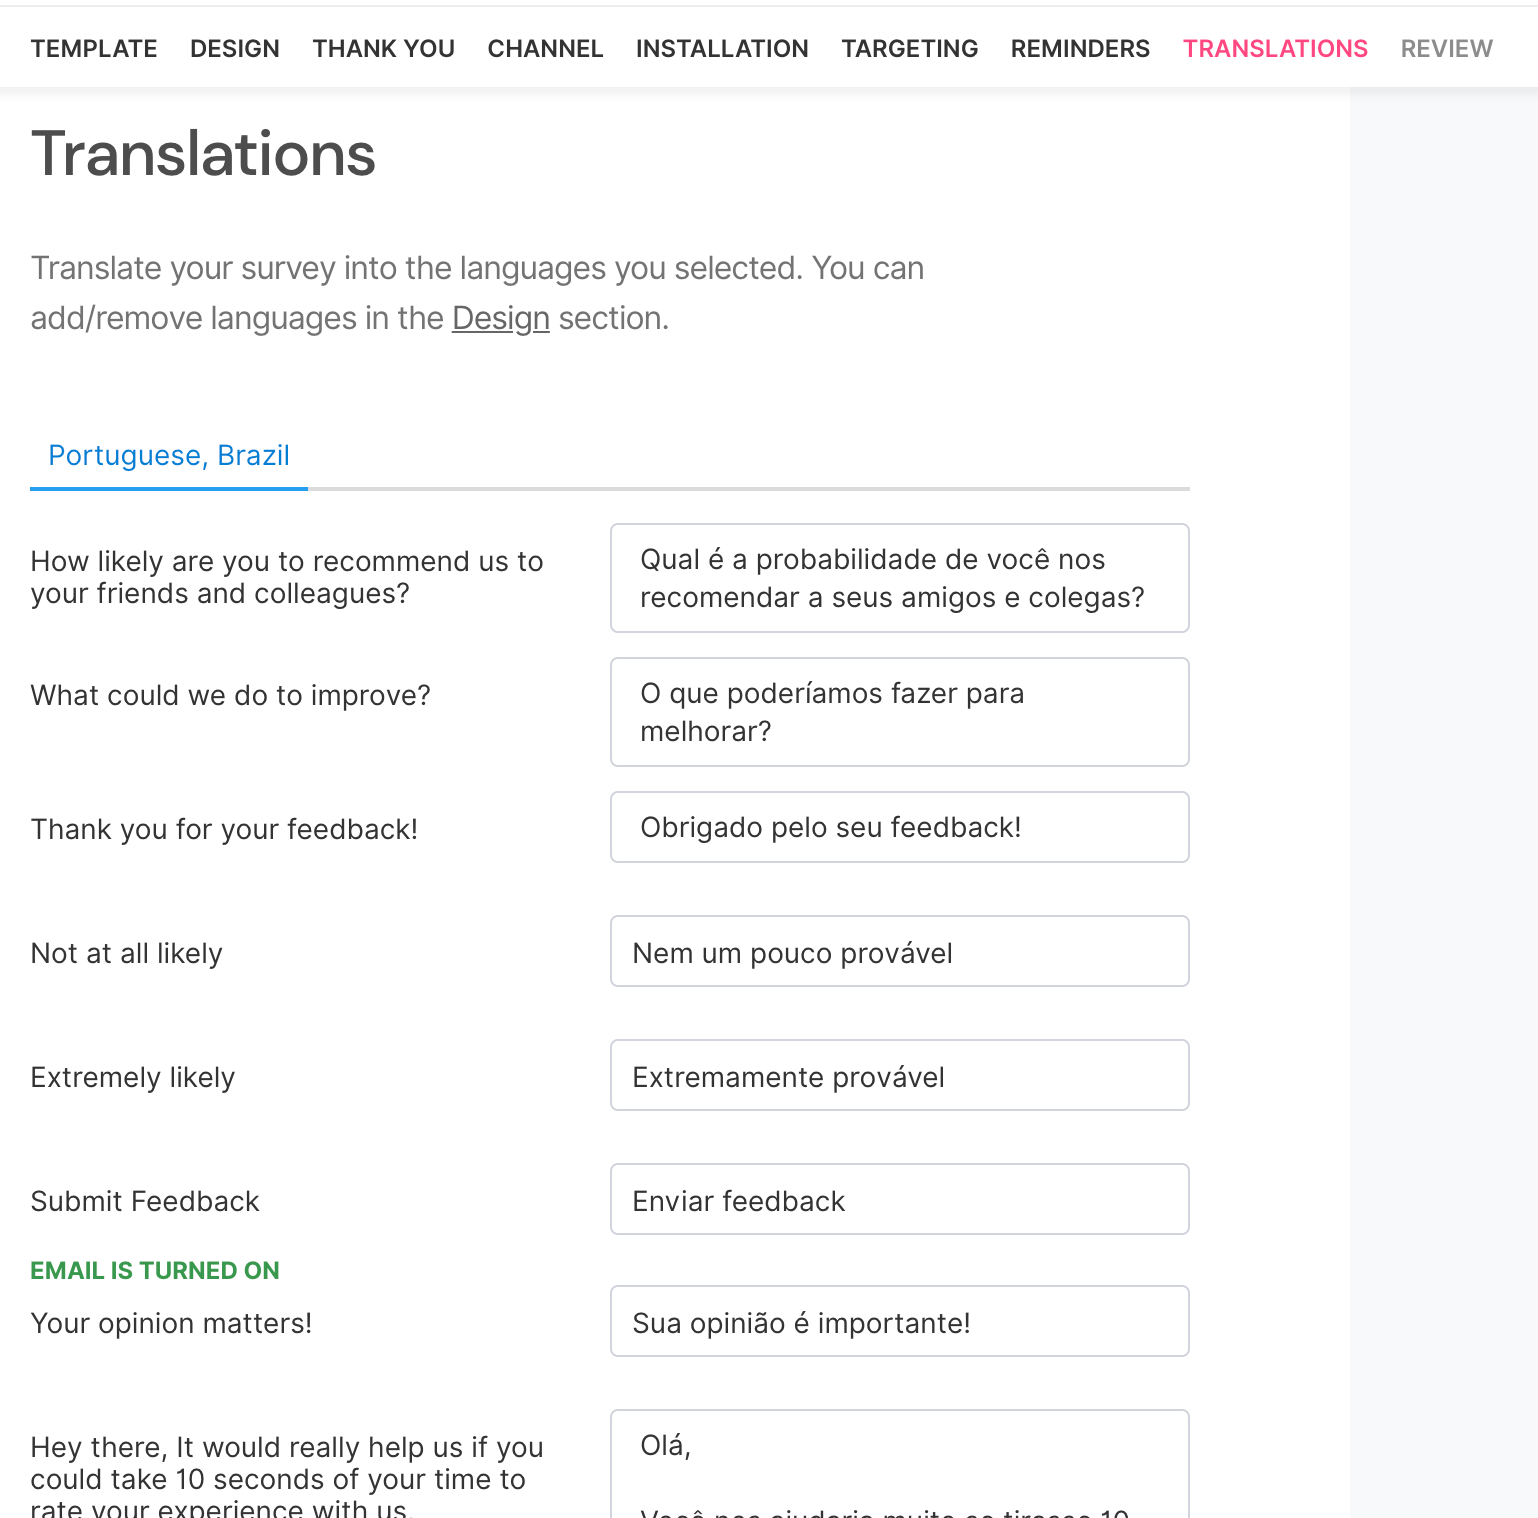
Task: Go to the Reminders tab
Action: [1080, 48]
